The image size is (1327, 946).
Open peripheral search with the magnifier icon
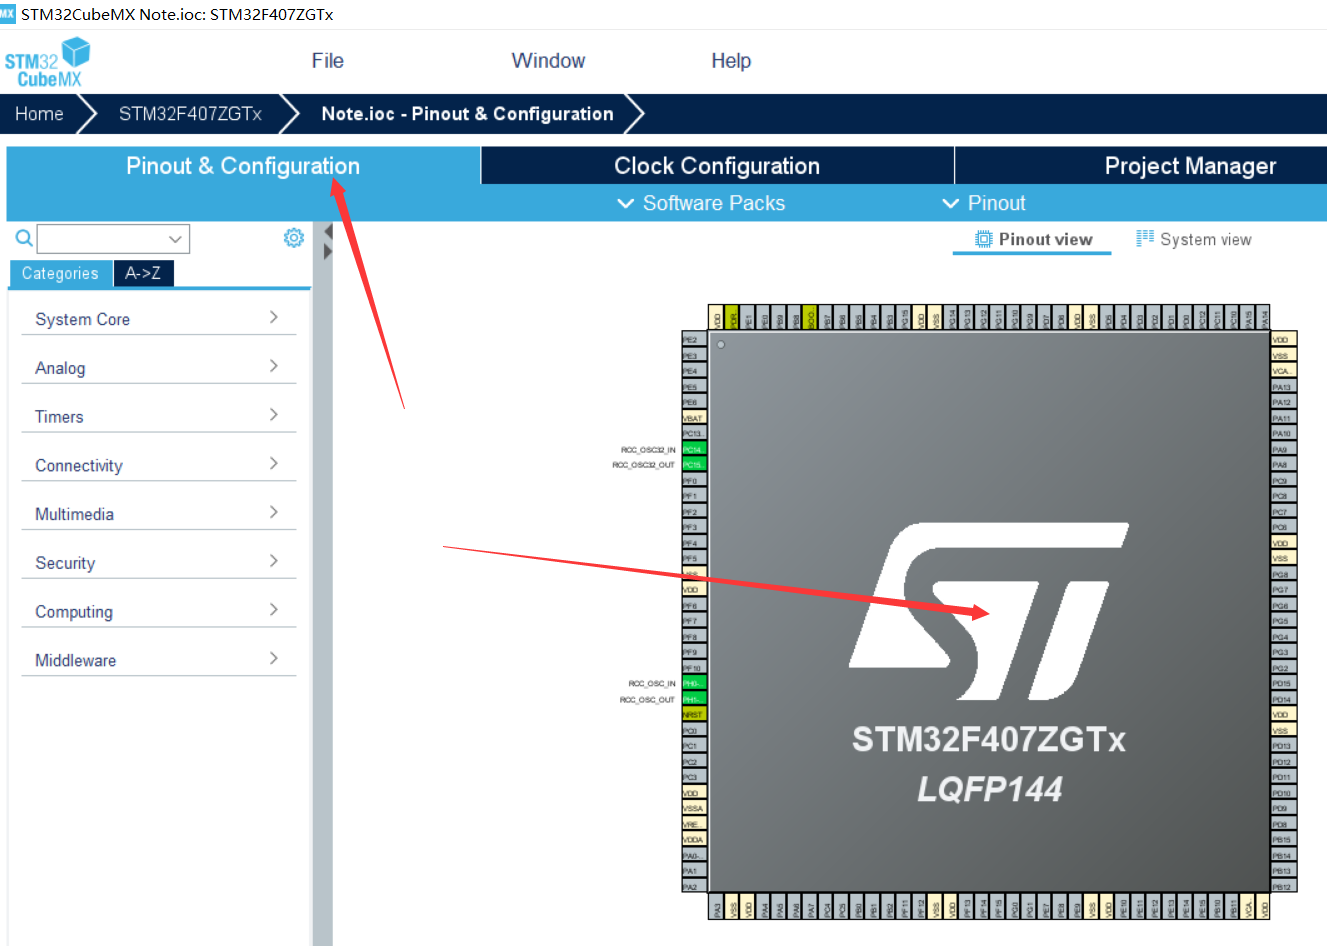pyautogui.click(x=22, y=238)
